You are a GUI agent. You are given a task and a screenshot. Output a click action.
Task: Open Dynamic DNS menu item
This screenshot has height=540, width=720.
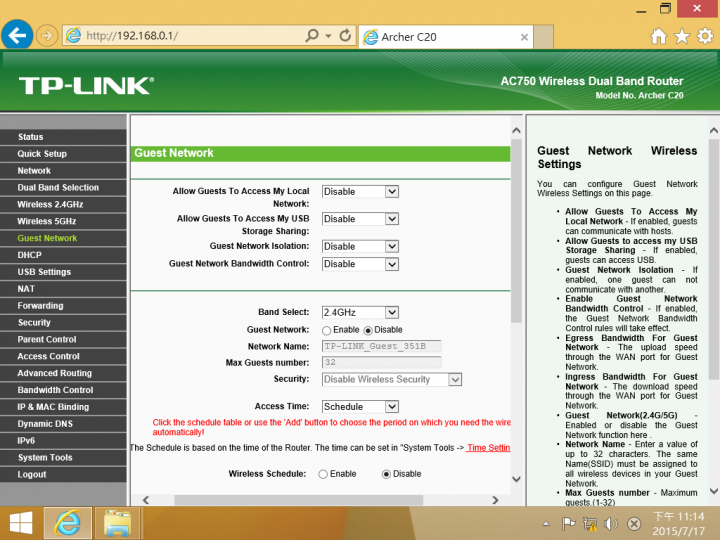point(63,424)
